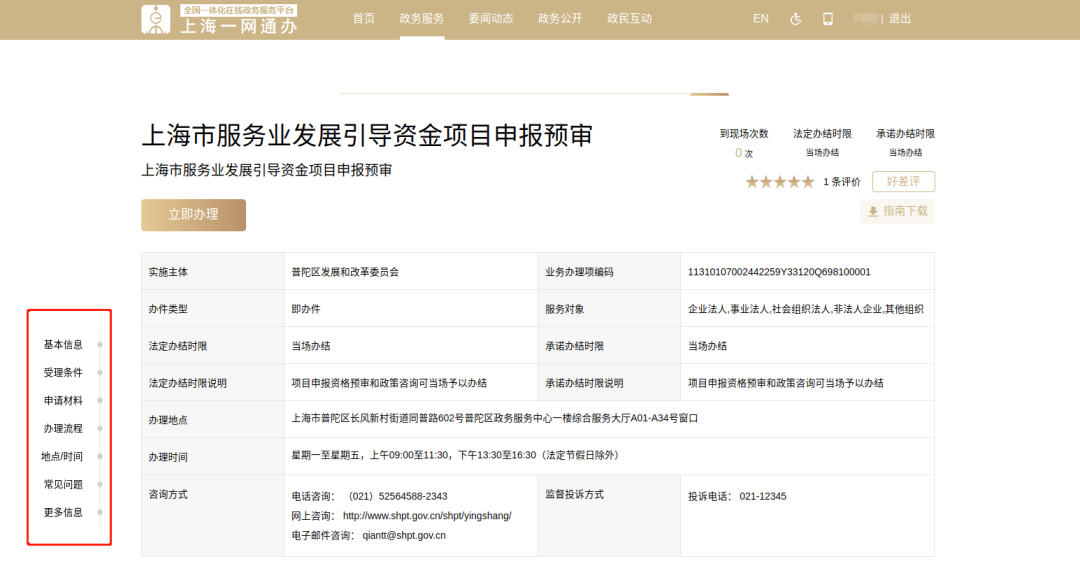
Task: Jump to 受理条件 in side navigation
Action: point(63,373)
